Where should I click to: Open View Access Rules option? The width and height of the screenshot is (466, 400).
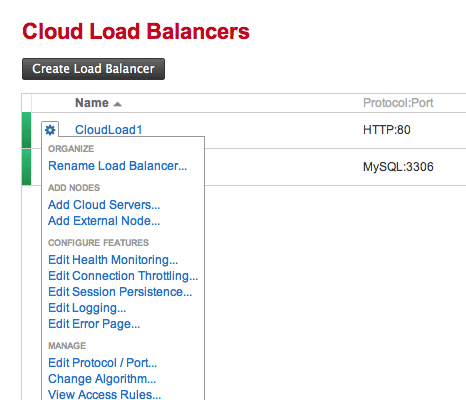105,395
